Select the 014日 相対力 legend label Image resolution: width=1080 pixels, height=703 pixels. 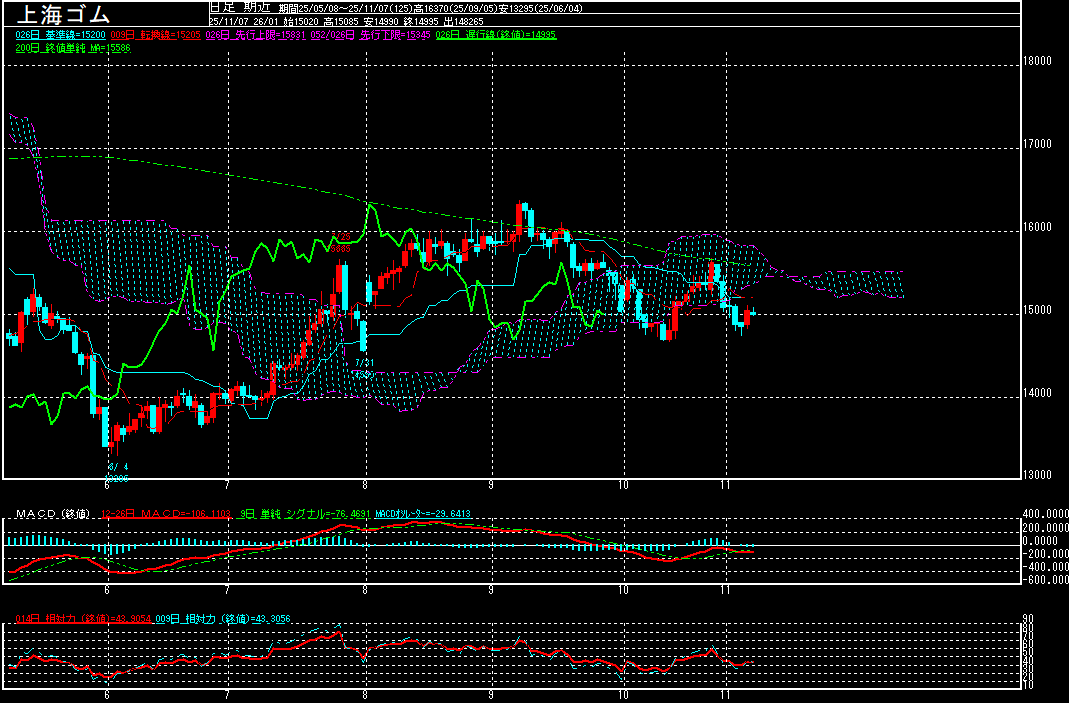(x=82, y=619)
